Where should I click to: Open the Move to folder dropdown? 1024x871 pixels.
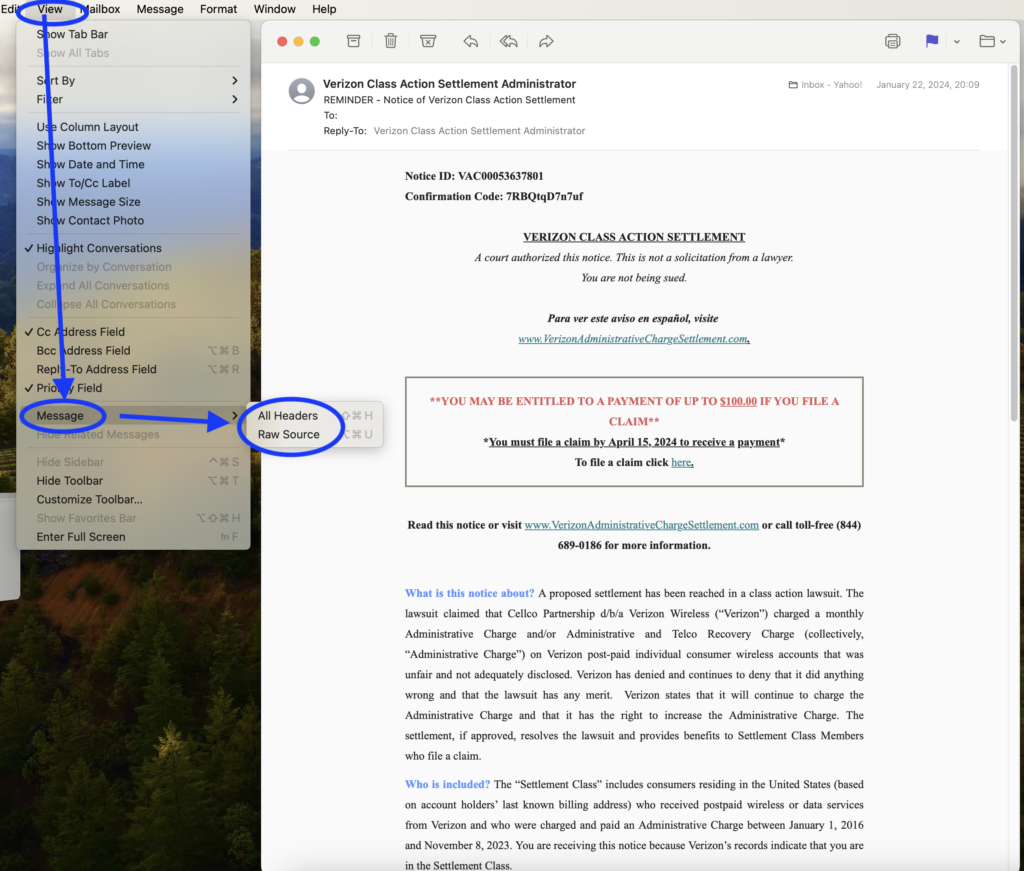(x=992, y=41)
